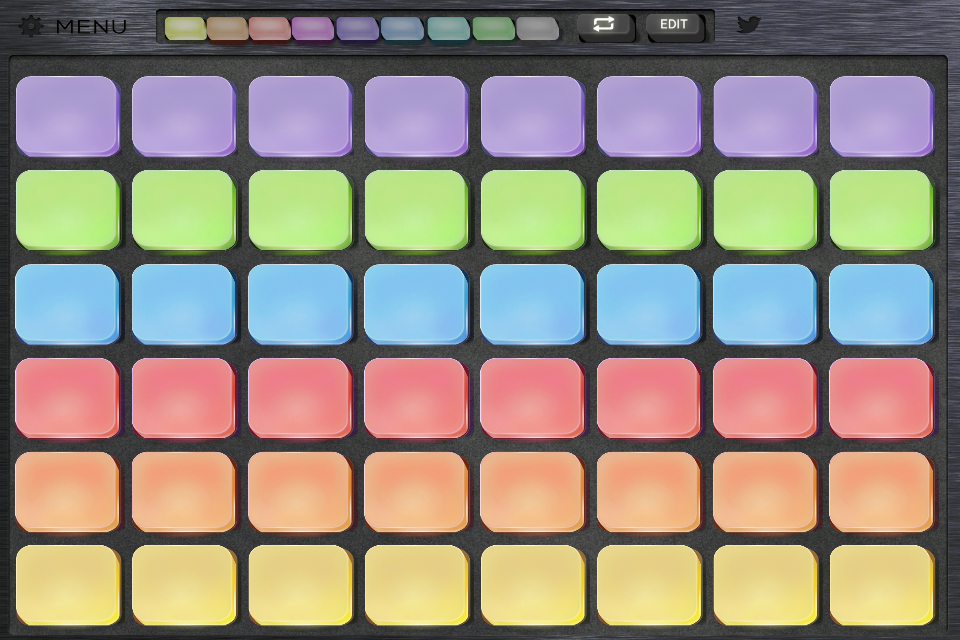Fire the eighth yellow pad

tap(882, 585)
